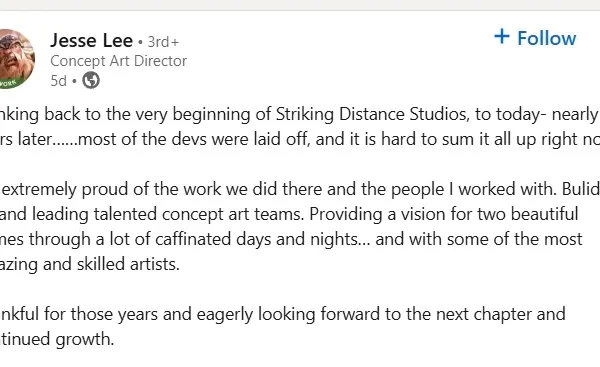This screenshot has width=600, height=367.
Task: Open Jesse Lee's profile picture
Action: tap(17, 59)
